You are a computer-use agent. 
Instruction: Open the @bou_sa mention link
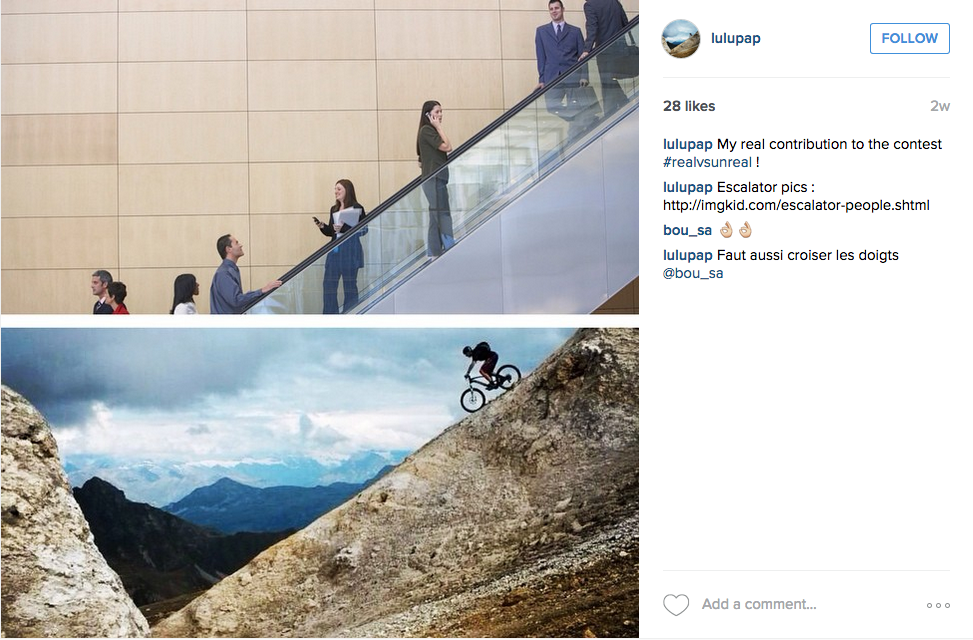[x=693, y=273]
